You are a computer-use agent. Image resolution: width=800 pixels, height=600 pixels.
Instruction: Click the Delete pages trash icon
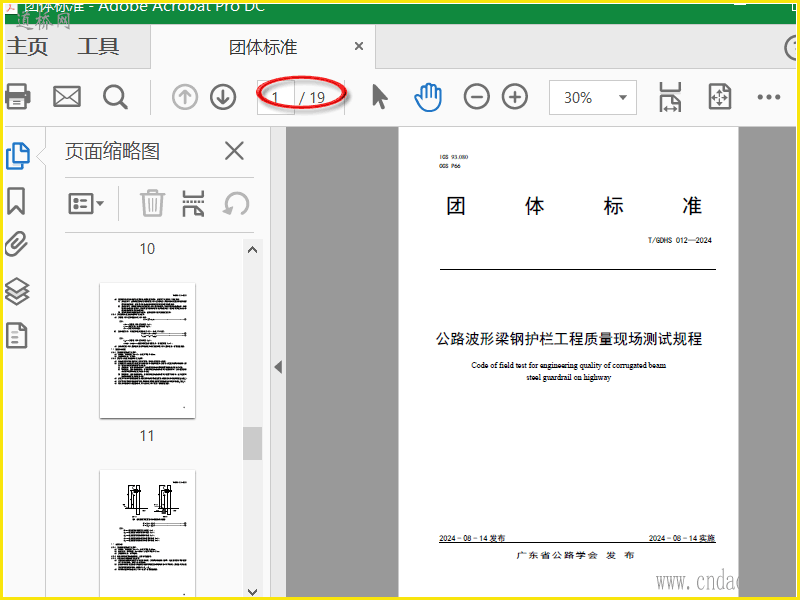coord(152,204)
